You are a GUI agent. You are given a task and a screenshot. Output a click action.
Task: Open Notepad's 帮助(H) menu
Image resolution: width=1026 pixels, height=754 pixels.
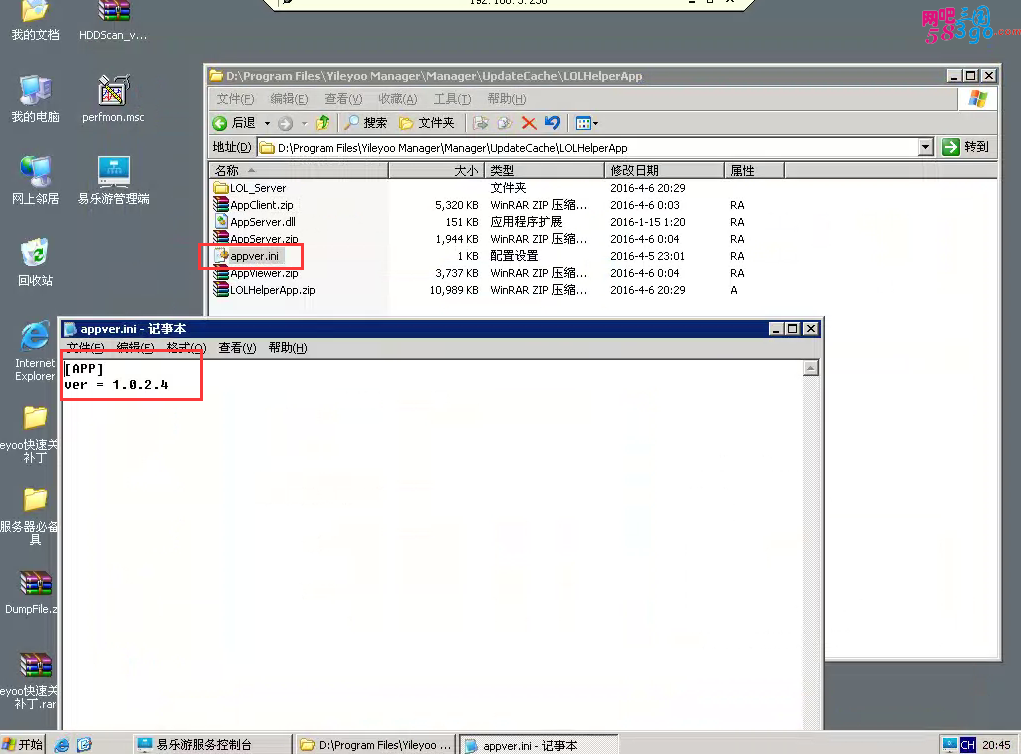tap(288, 348)
